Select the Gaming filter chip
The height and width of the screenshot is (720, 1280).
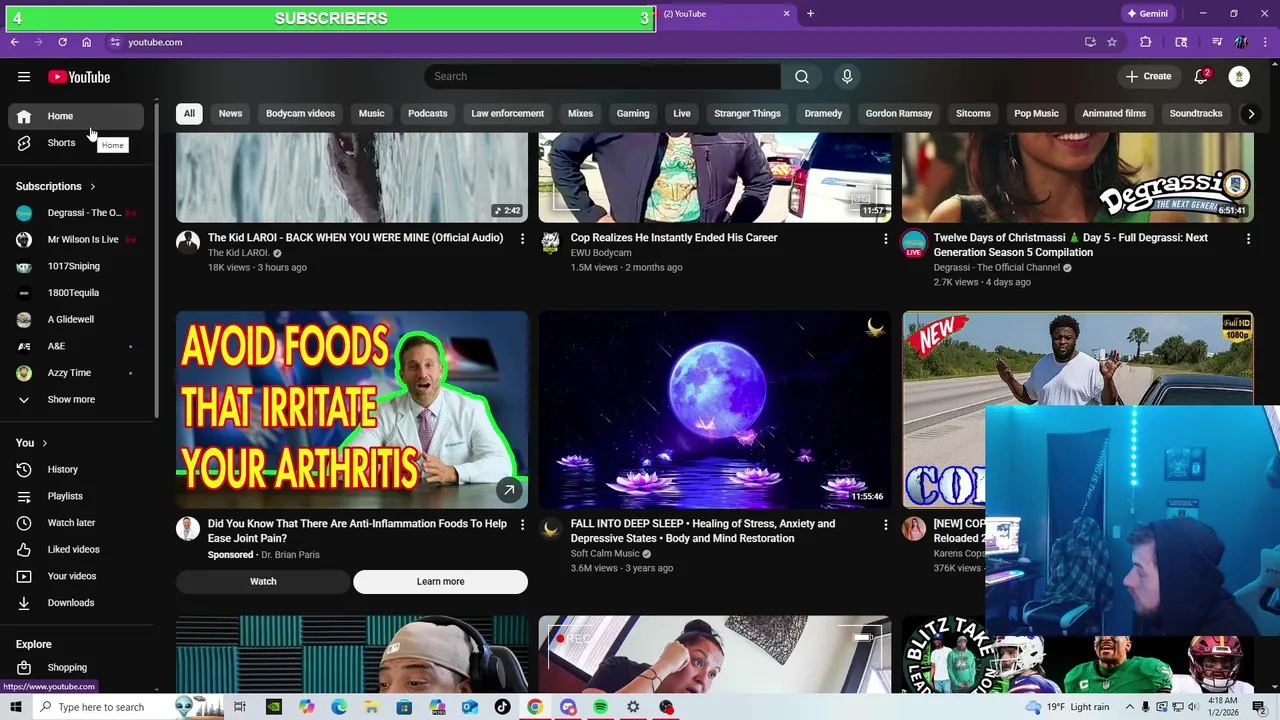point(632,114)
